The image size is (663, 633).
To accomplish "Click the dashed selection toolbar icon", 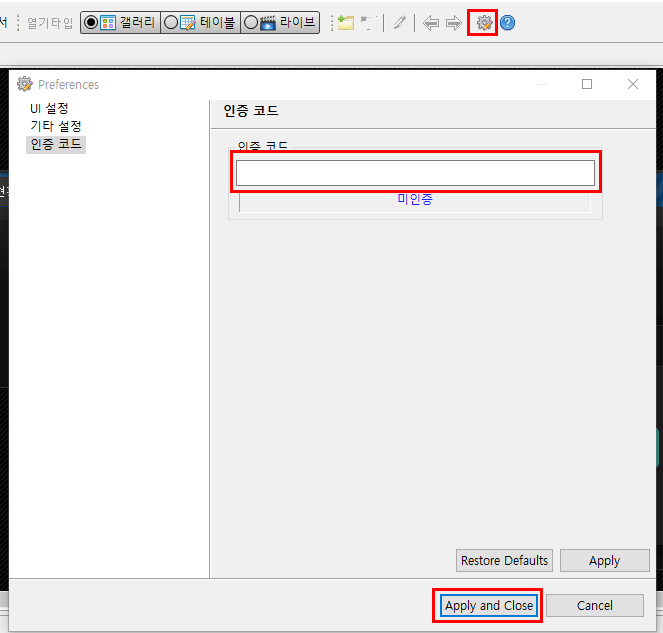I will point(368,23).
